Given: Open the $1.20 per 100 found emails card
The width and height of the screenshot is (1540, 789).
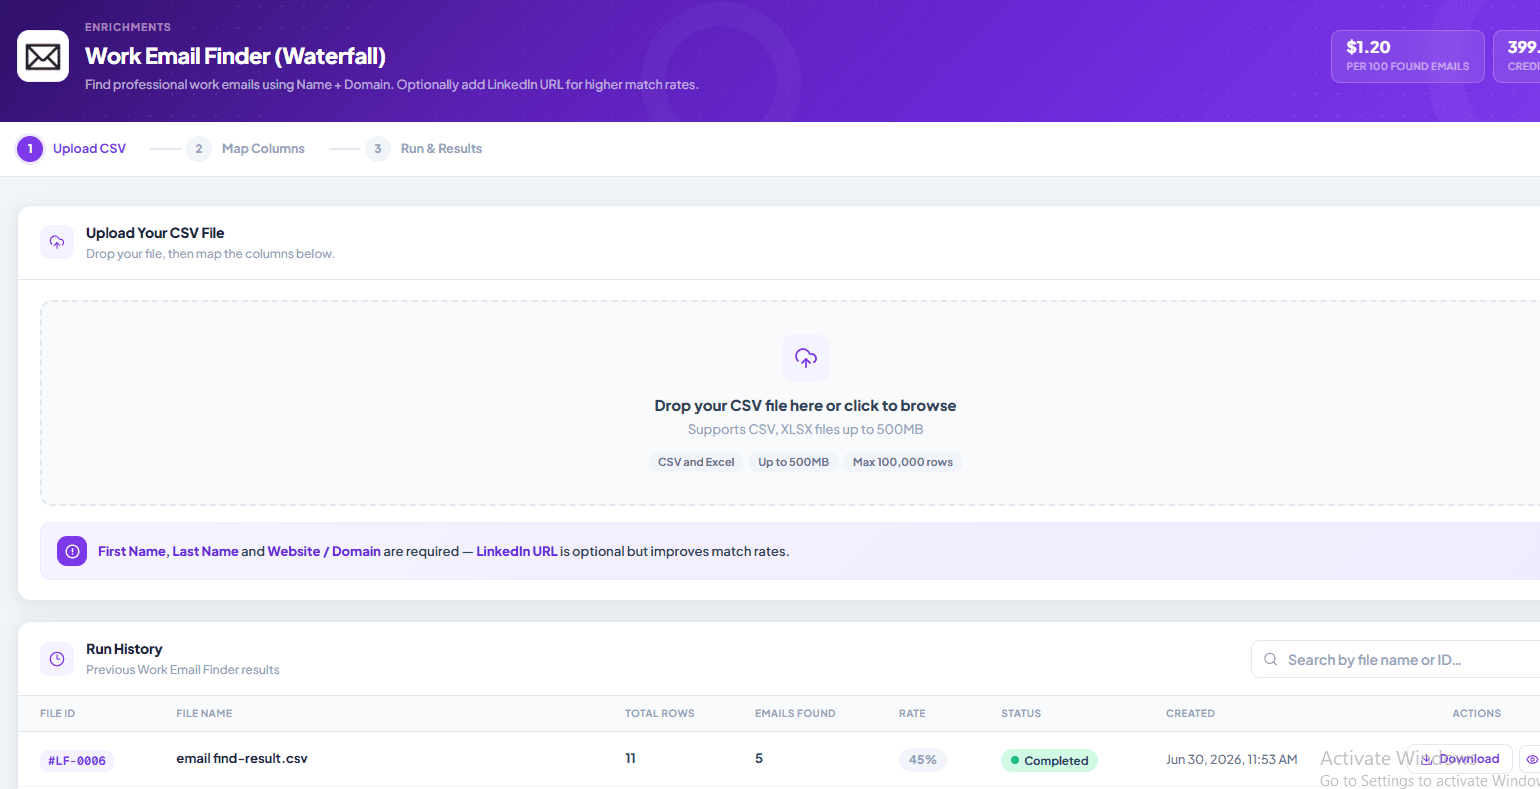Looking at the screenshot, I should click(x=1408, y=56).
